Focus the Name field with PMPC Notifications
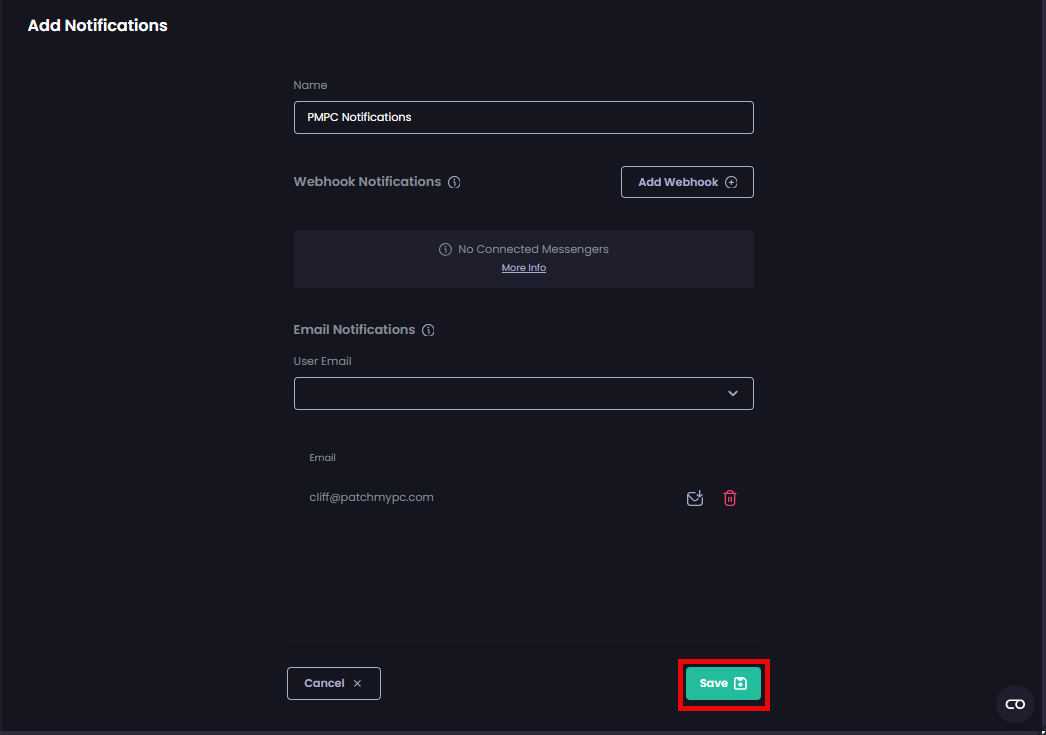The image size is (1046, 735). (x=523, y=117)
